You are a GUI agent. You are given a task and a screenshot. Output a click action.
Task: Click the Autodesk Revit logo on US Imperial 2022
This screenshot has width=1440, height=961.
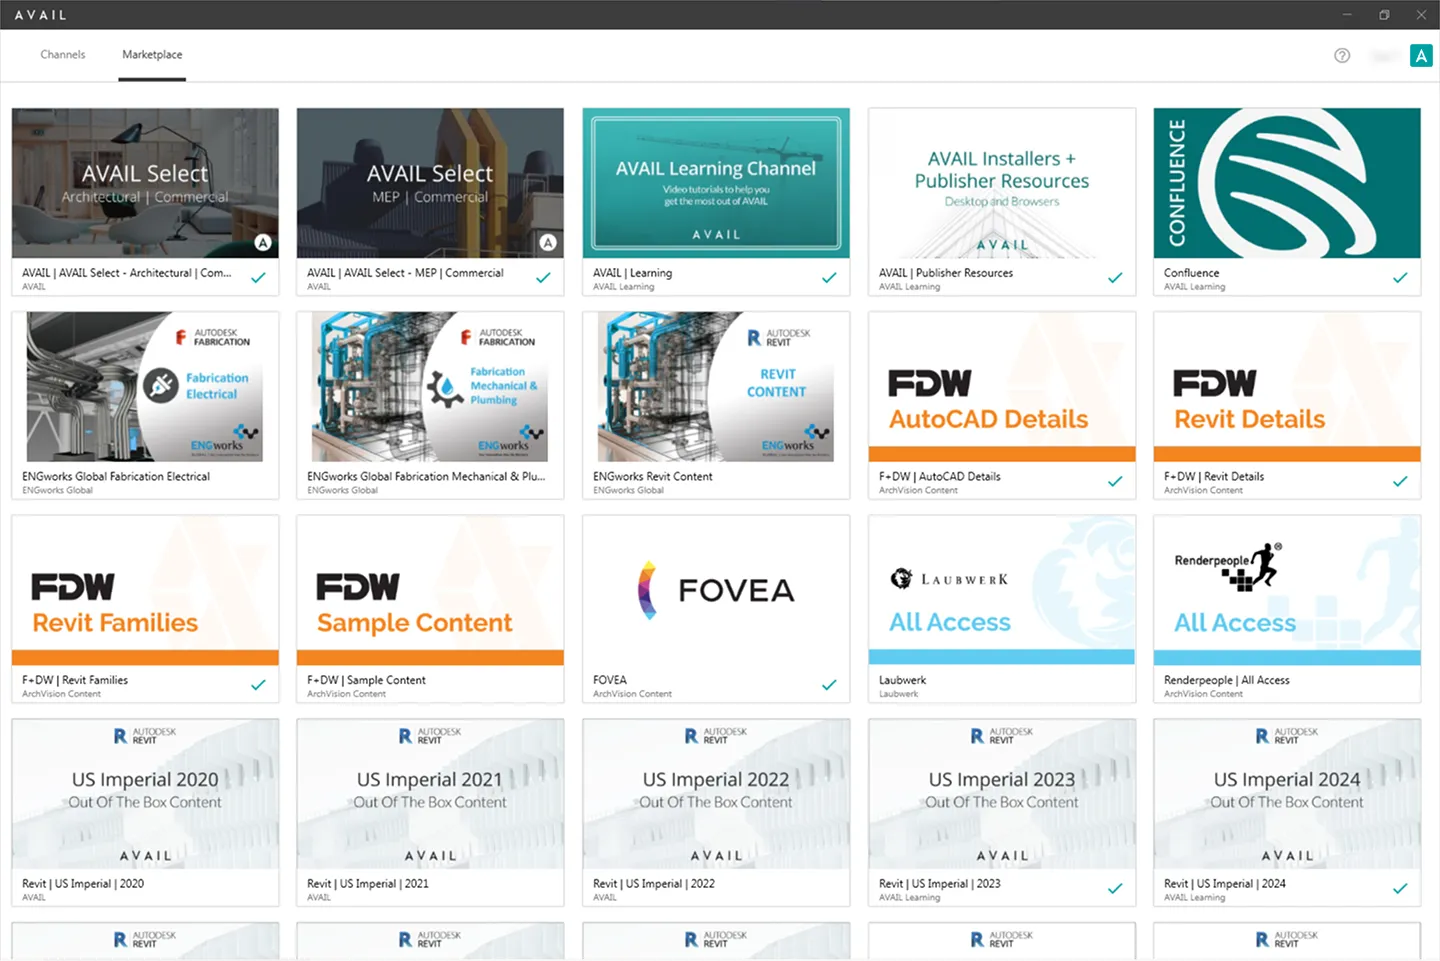pyautogui.click(x=716, y=736)
